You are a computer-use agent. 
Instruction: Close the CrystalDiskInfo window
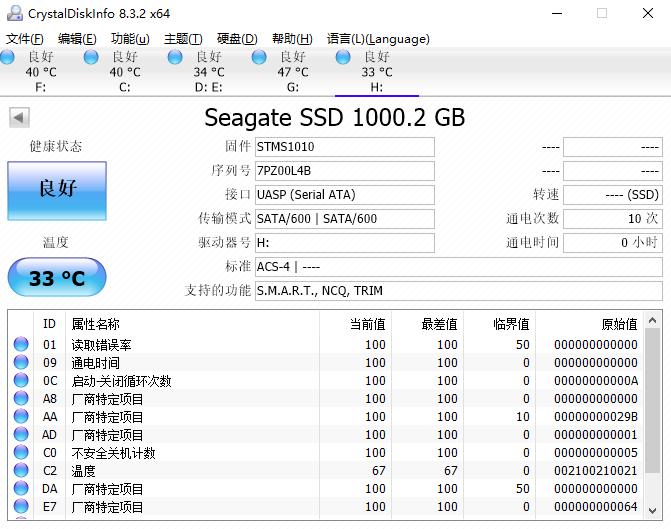click(648, 13)
